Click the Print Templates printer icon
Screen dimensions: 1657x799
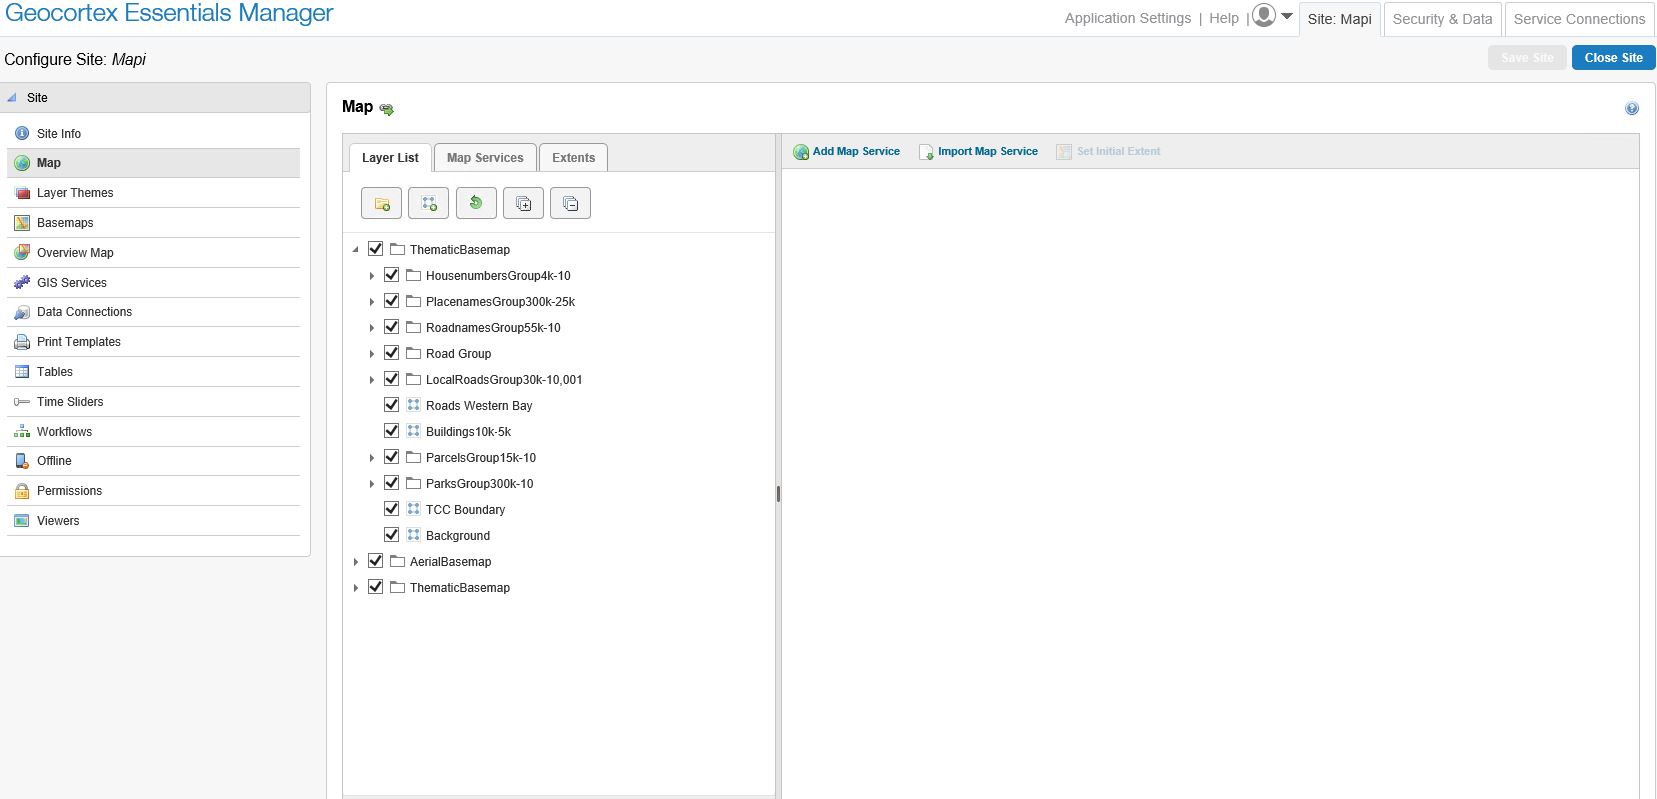(22, 342)
